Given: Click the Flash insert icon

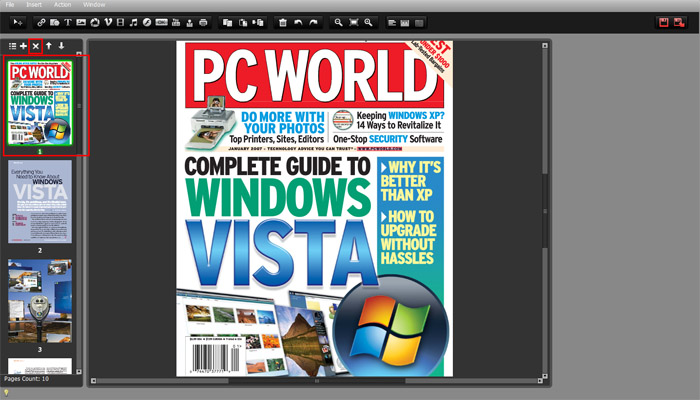Looking at the screenshot, I should click(x=147, y=22).
